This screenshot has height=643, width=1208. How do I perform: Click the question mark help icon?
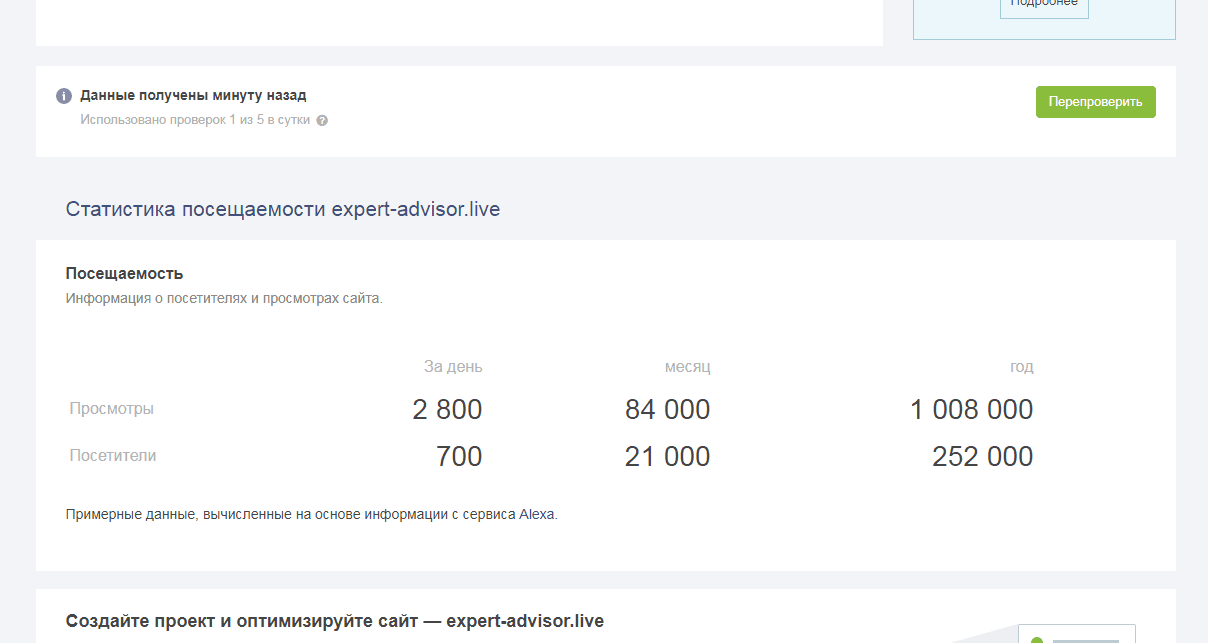(322, 121)
